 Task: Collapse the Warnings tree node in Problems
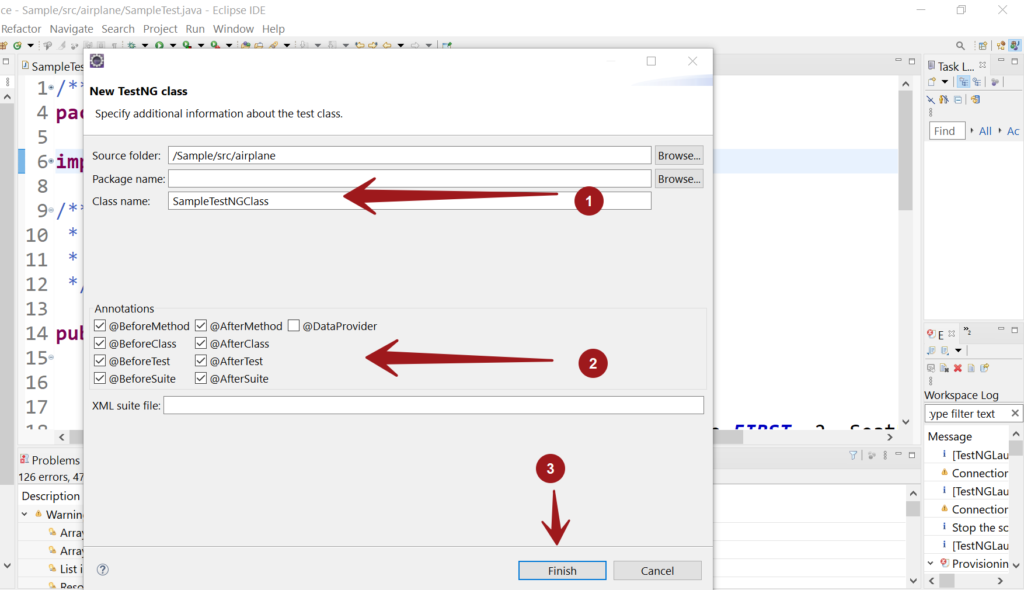[25, 514]
